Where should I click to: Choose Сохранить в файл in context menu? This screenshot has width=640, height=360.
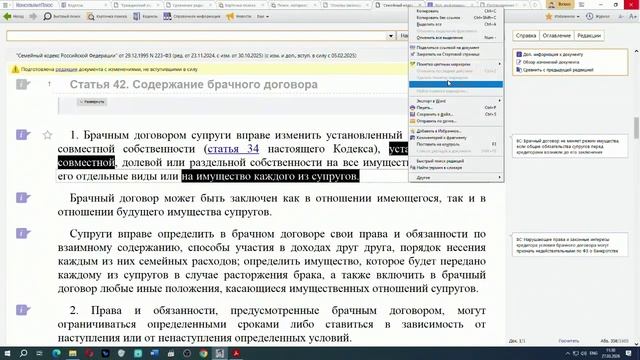(x=456, y=114)
